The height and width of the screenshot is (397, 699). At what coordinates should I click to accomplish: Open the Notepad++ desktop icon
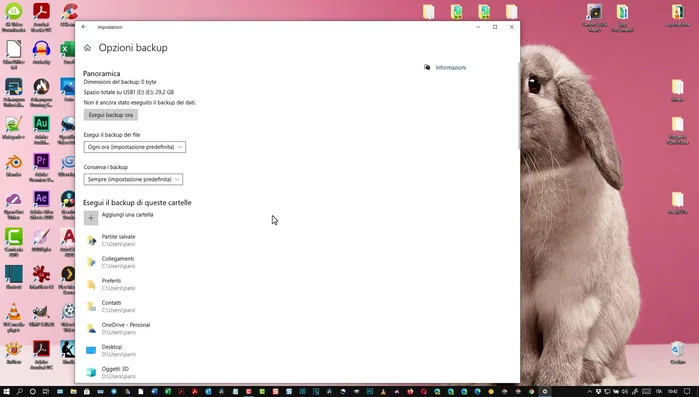point(14,128)
